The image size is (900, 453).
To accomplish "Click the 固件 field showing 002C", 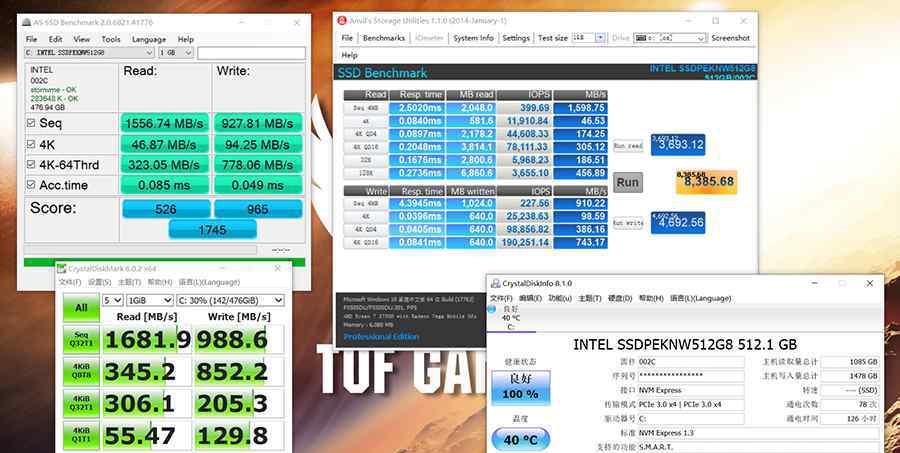I will point(690,362).
